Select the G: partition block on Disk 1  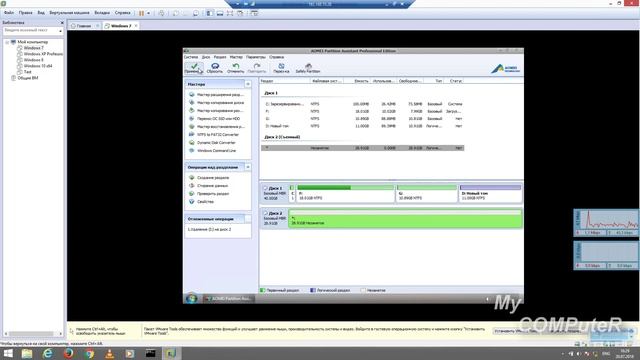pyautogui.click(x=427, y=193)
